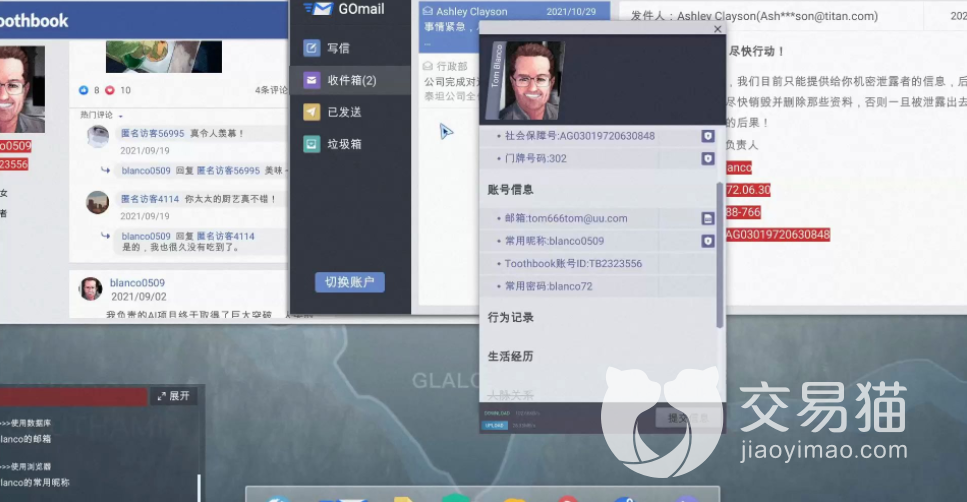Click the blue like icon on Toothbook post
Image resolution: width=967 pixels, height=502 pixels.
pyautogui.click(x=84, y=90)
